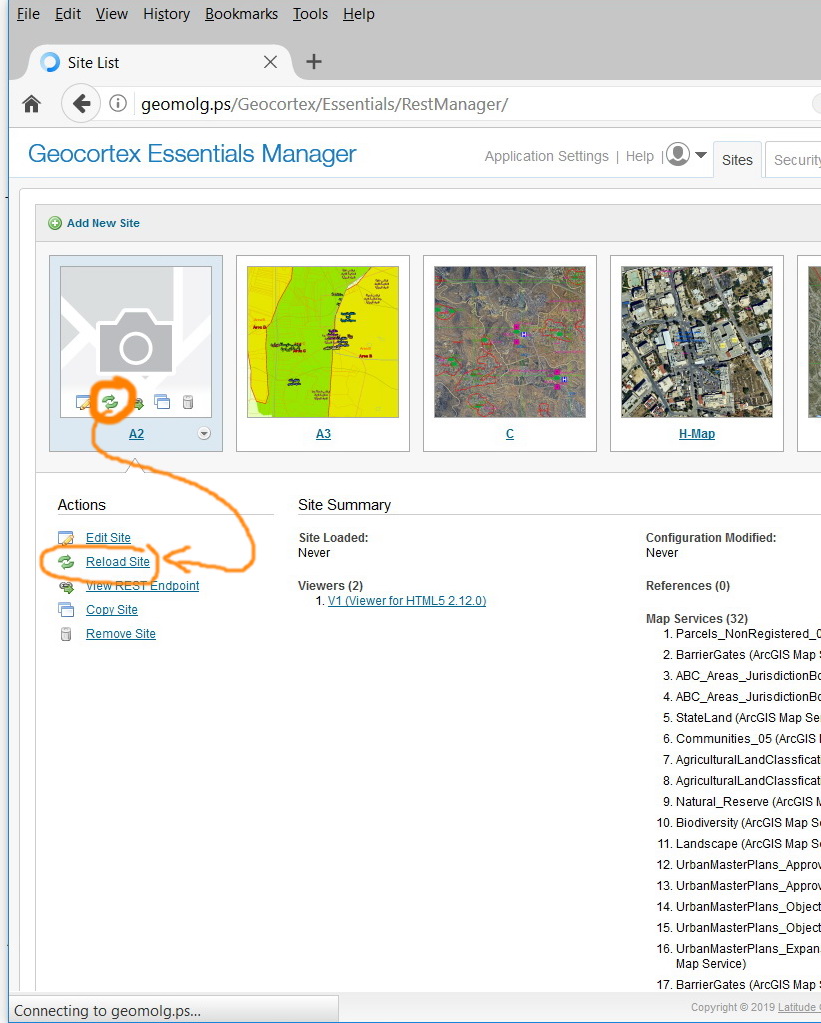Open the Bookmarks menu
The width and height of the screenshot is (821, 1023).
tap(241, 14)
